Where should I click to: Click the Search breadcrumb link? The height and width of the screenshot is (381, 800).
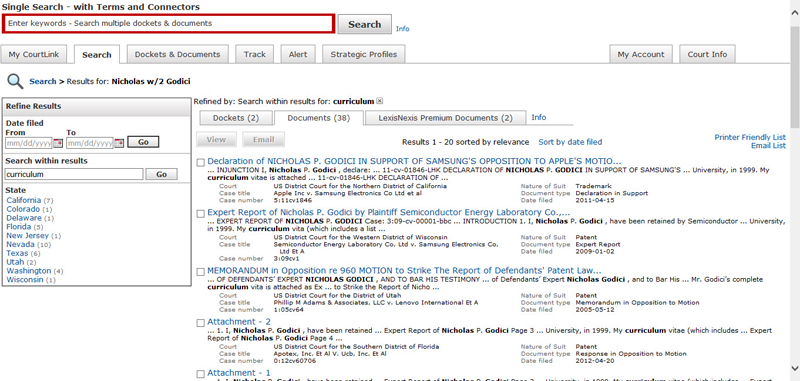pos(43,81)
